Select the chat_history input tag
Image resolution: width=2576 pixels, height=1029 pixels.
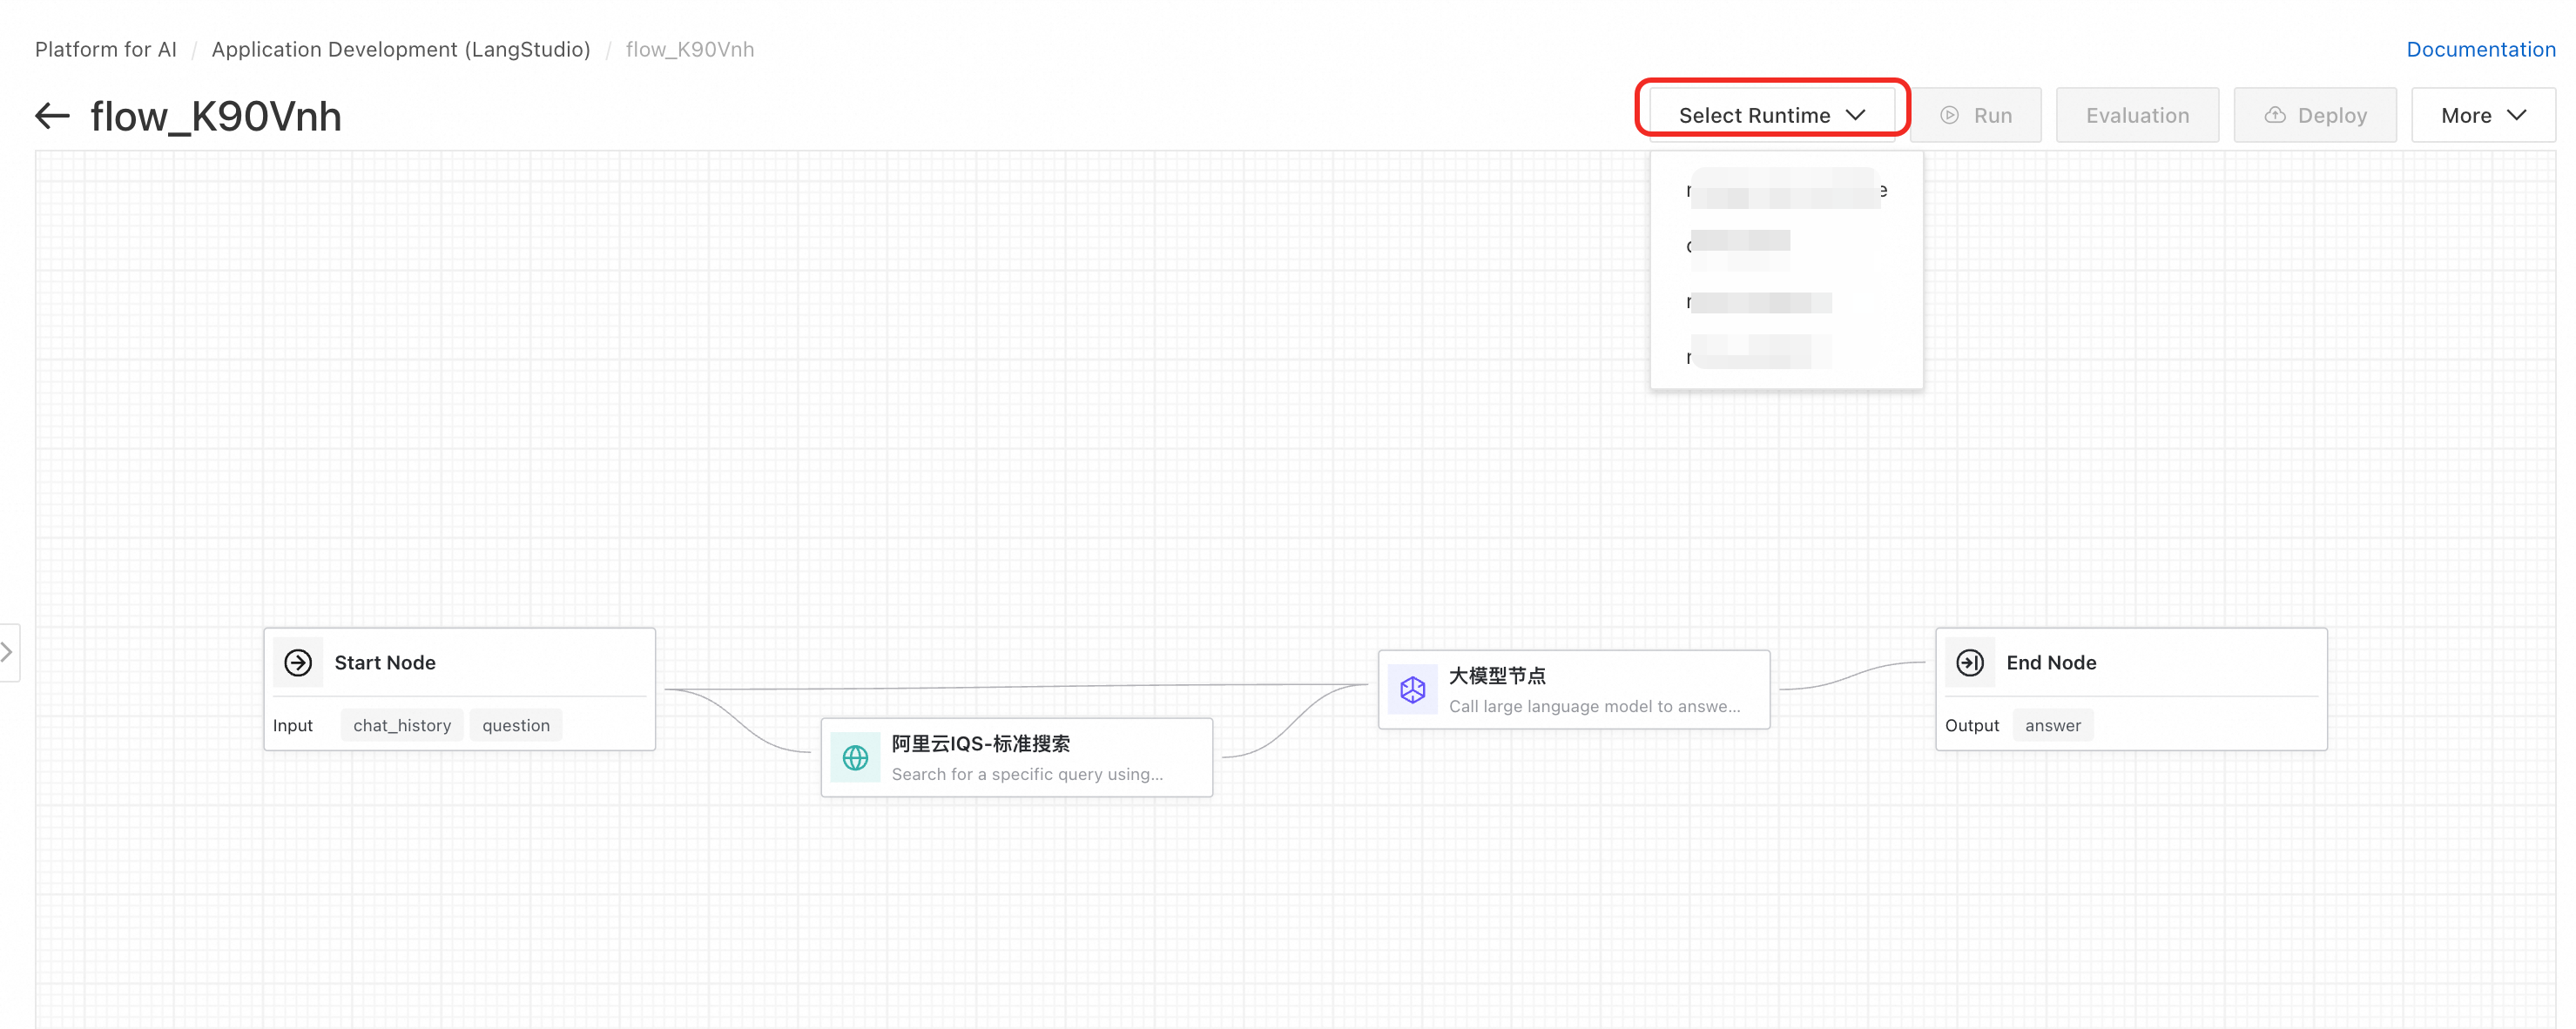tap(402, 725)
